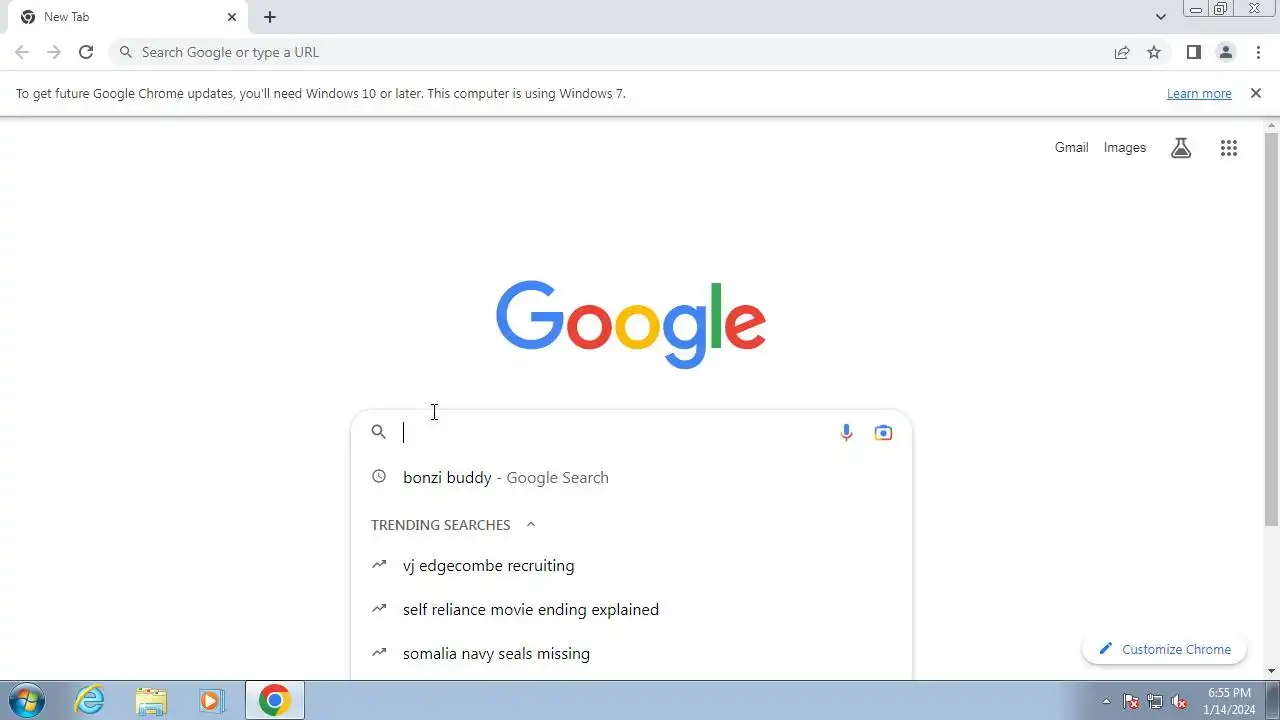This screenshot has height=720, width=1280.
Task: Click trending arrow beside self reliance
Action: (x=378, y=608)
